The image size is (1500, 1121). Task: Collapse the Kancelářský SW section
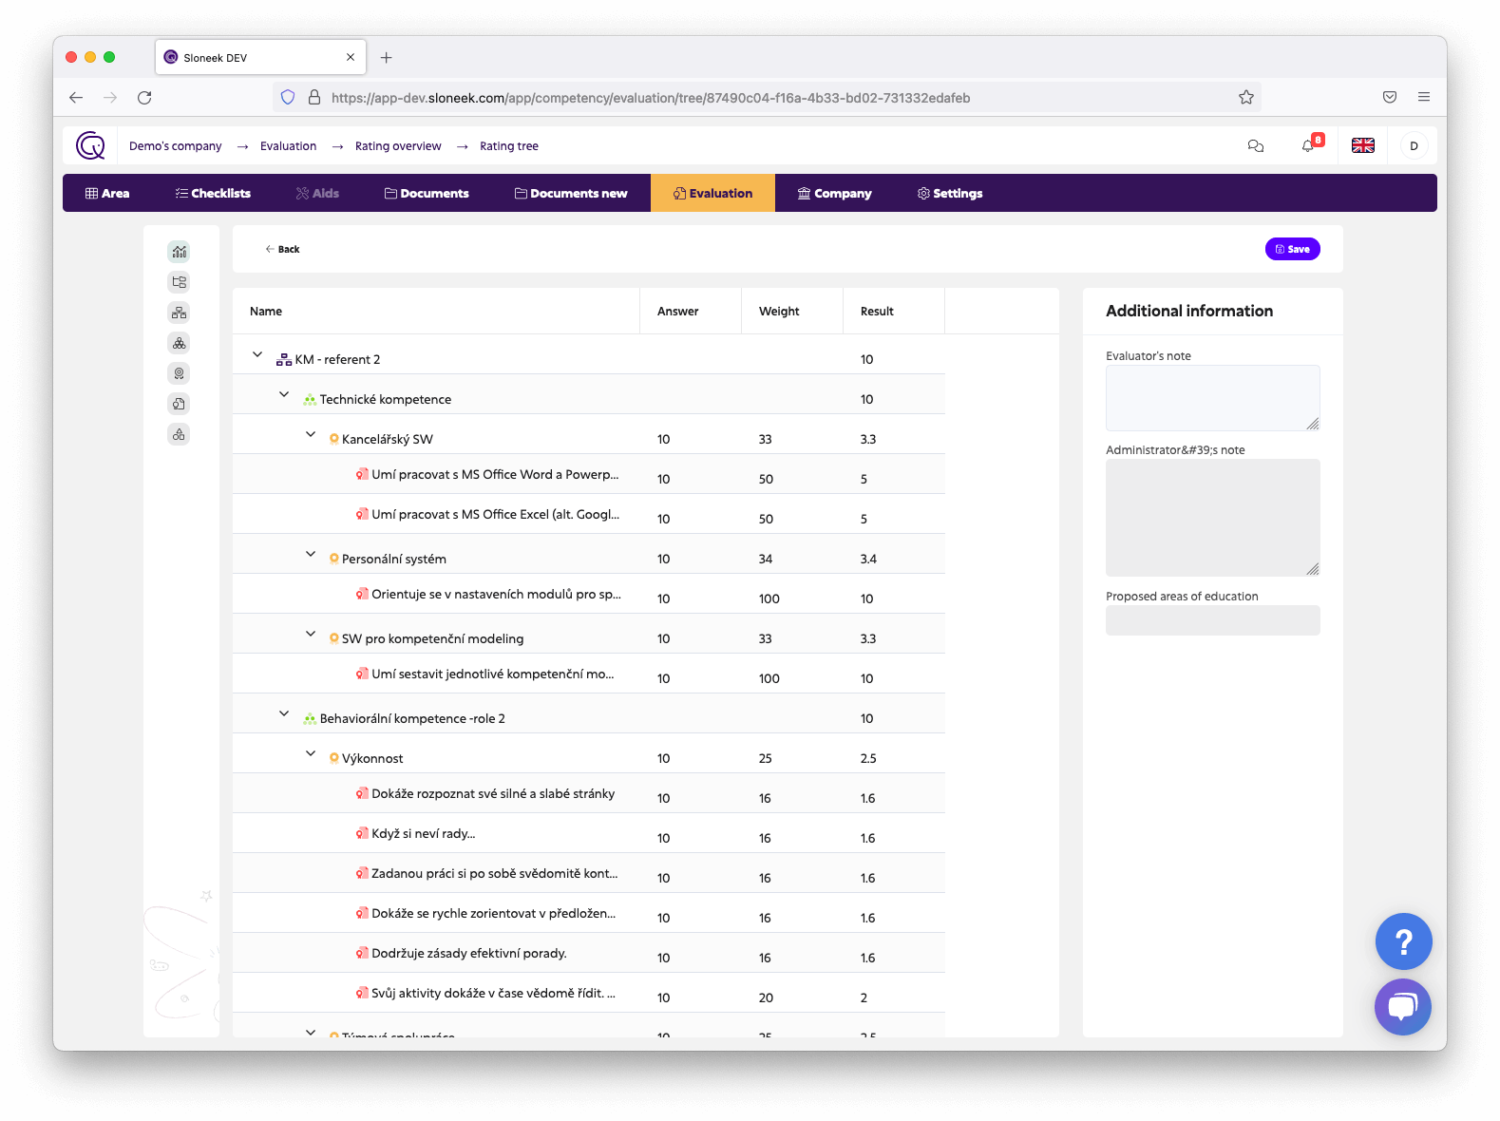(x=310, y=435)
